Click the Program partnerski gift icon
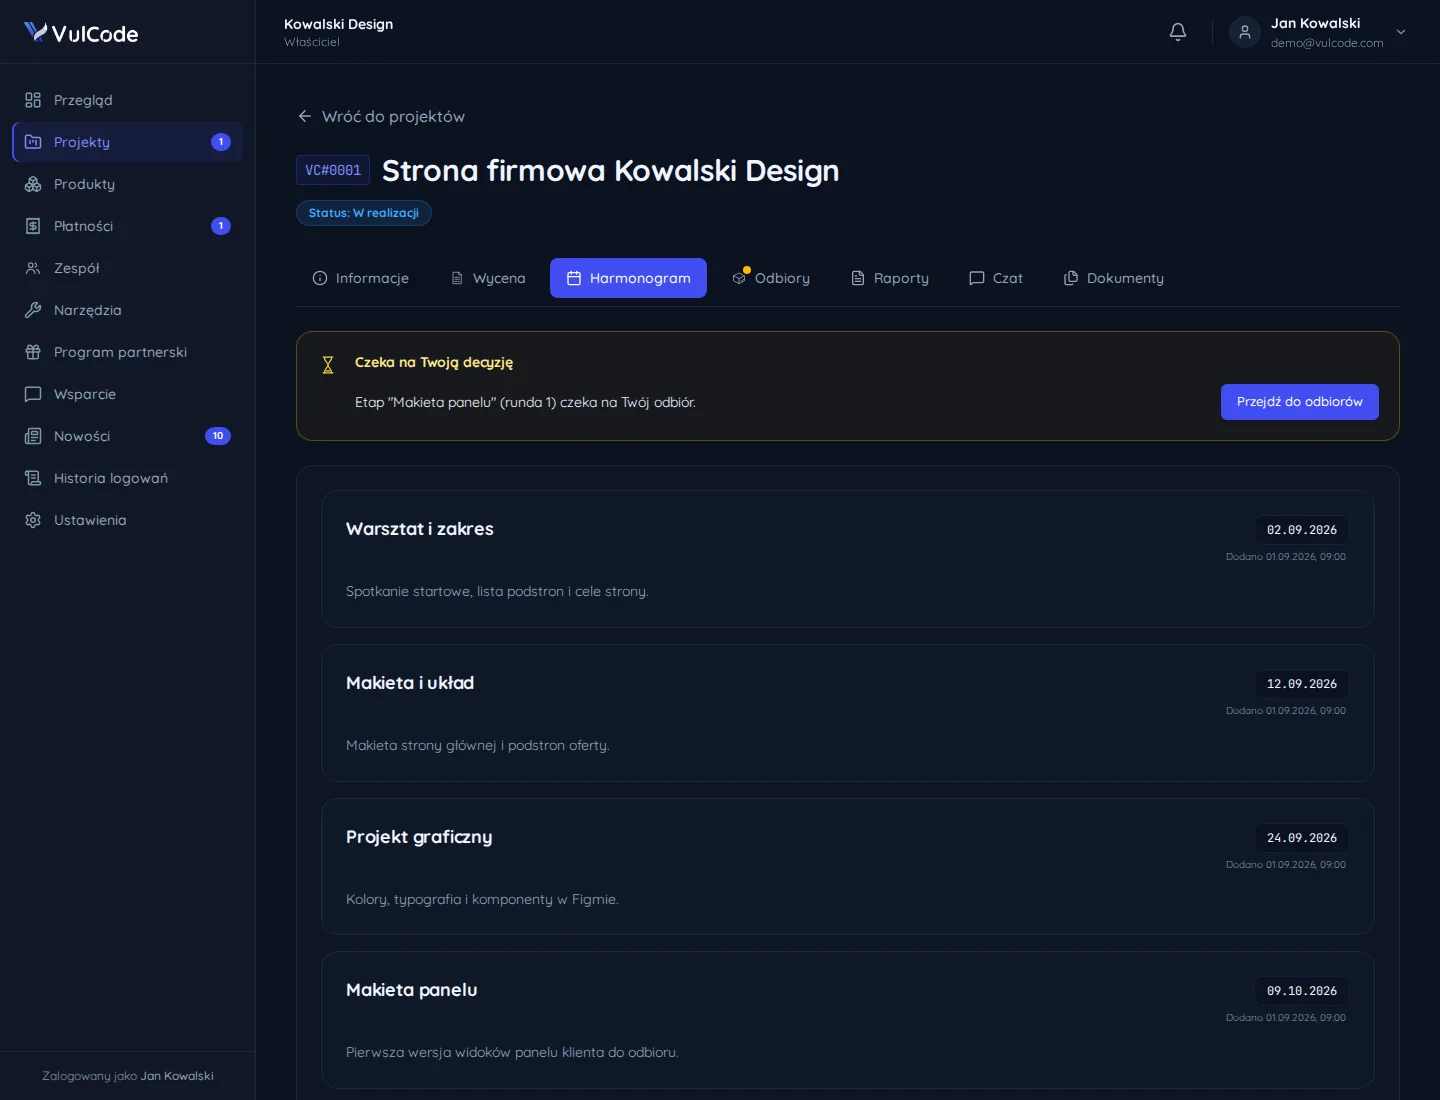 coord(33,352)
